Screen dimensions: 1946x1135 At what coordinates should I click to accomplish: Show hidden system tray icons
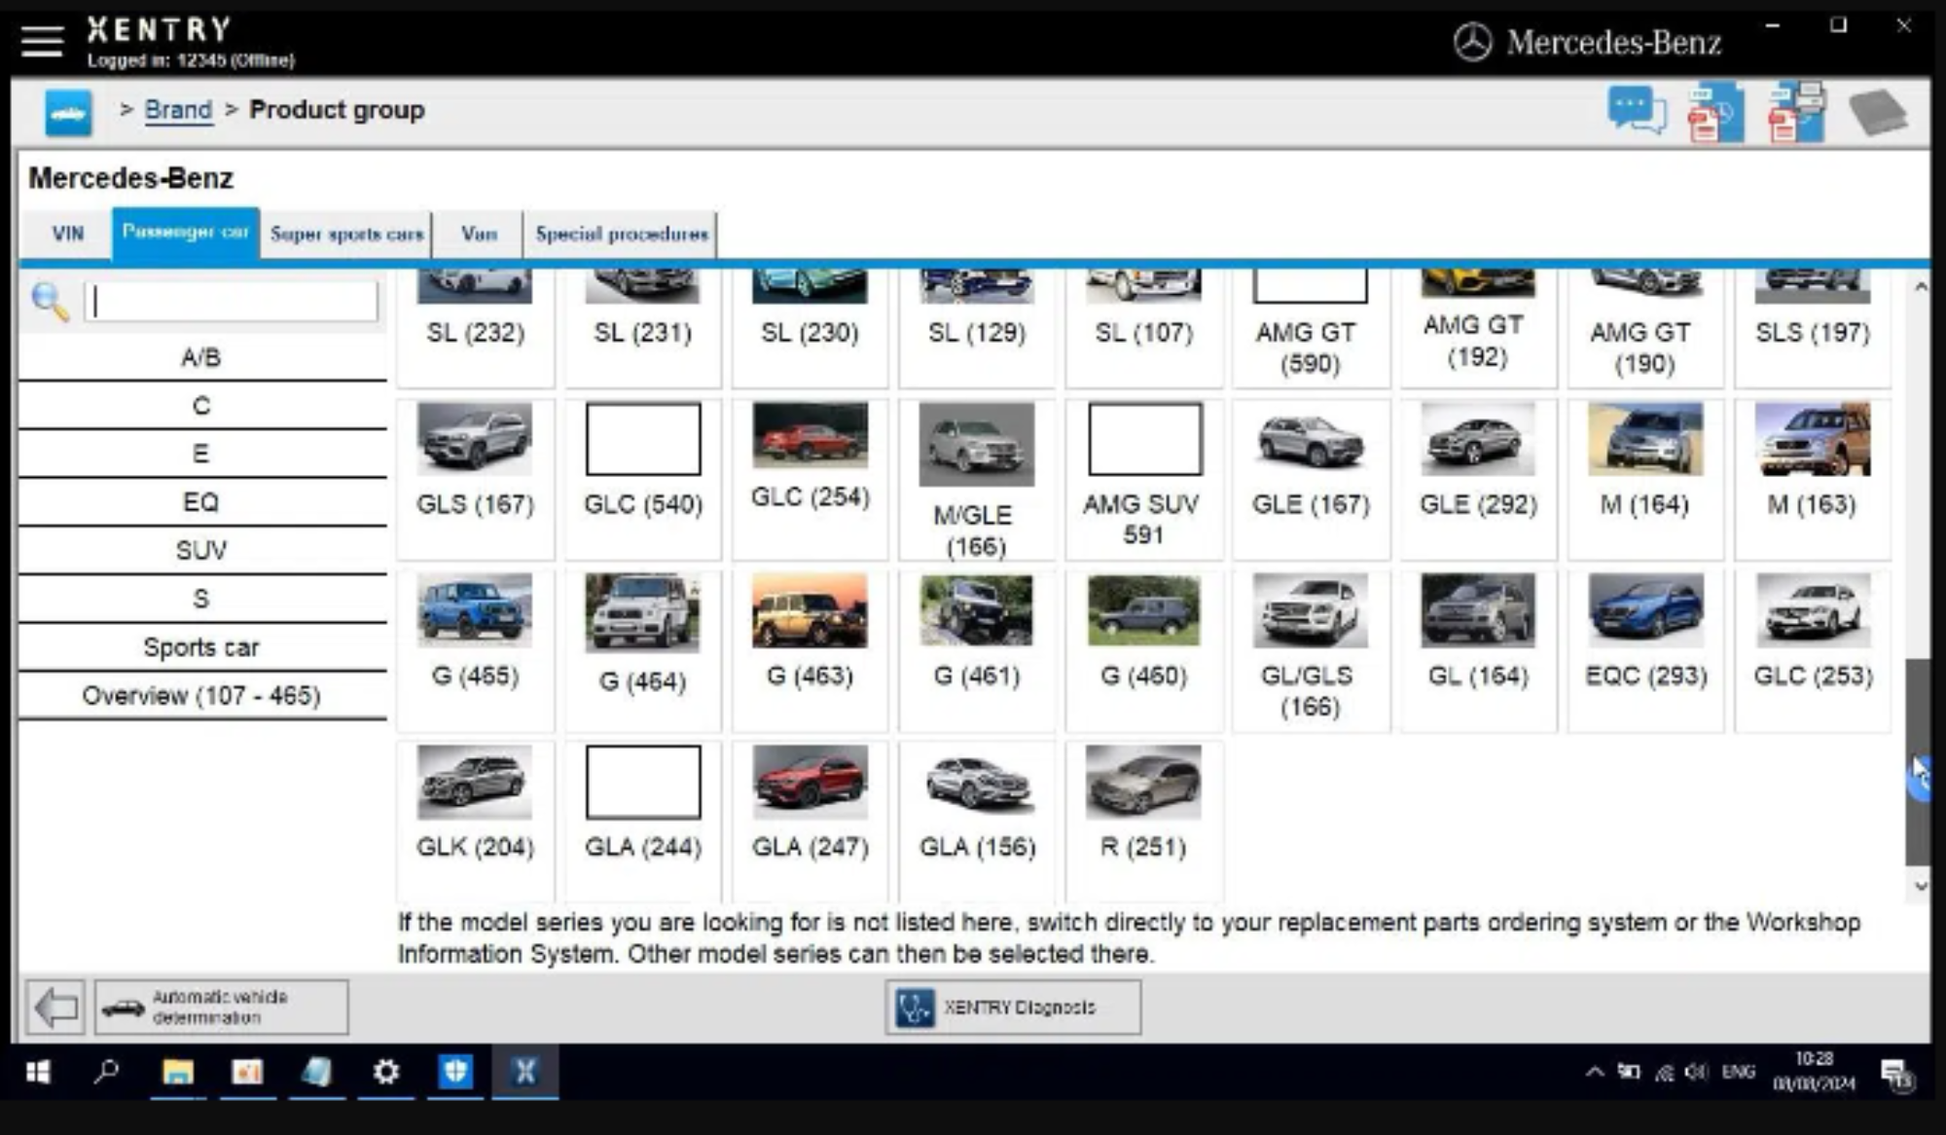tap(1594, 1072)
